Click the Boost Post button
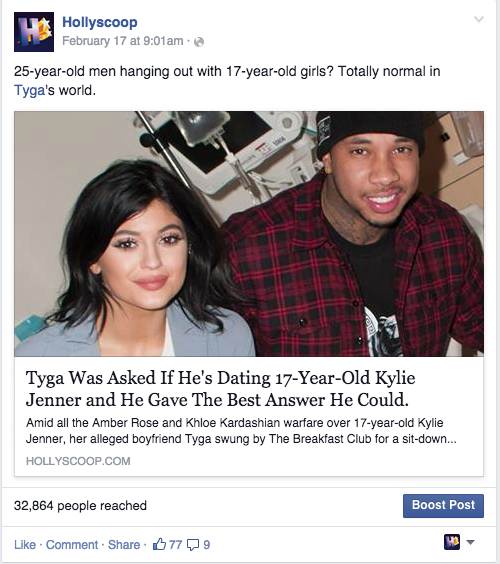The image size is (500, 564). (x=443, y=506)
